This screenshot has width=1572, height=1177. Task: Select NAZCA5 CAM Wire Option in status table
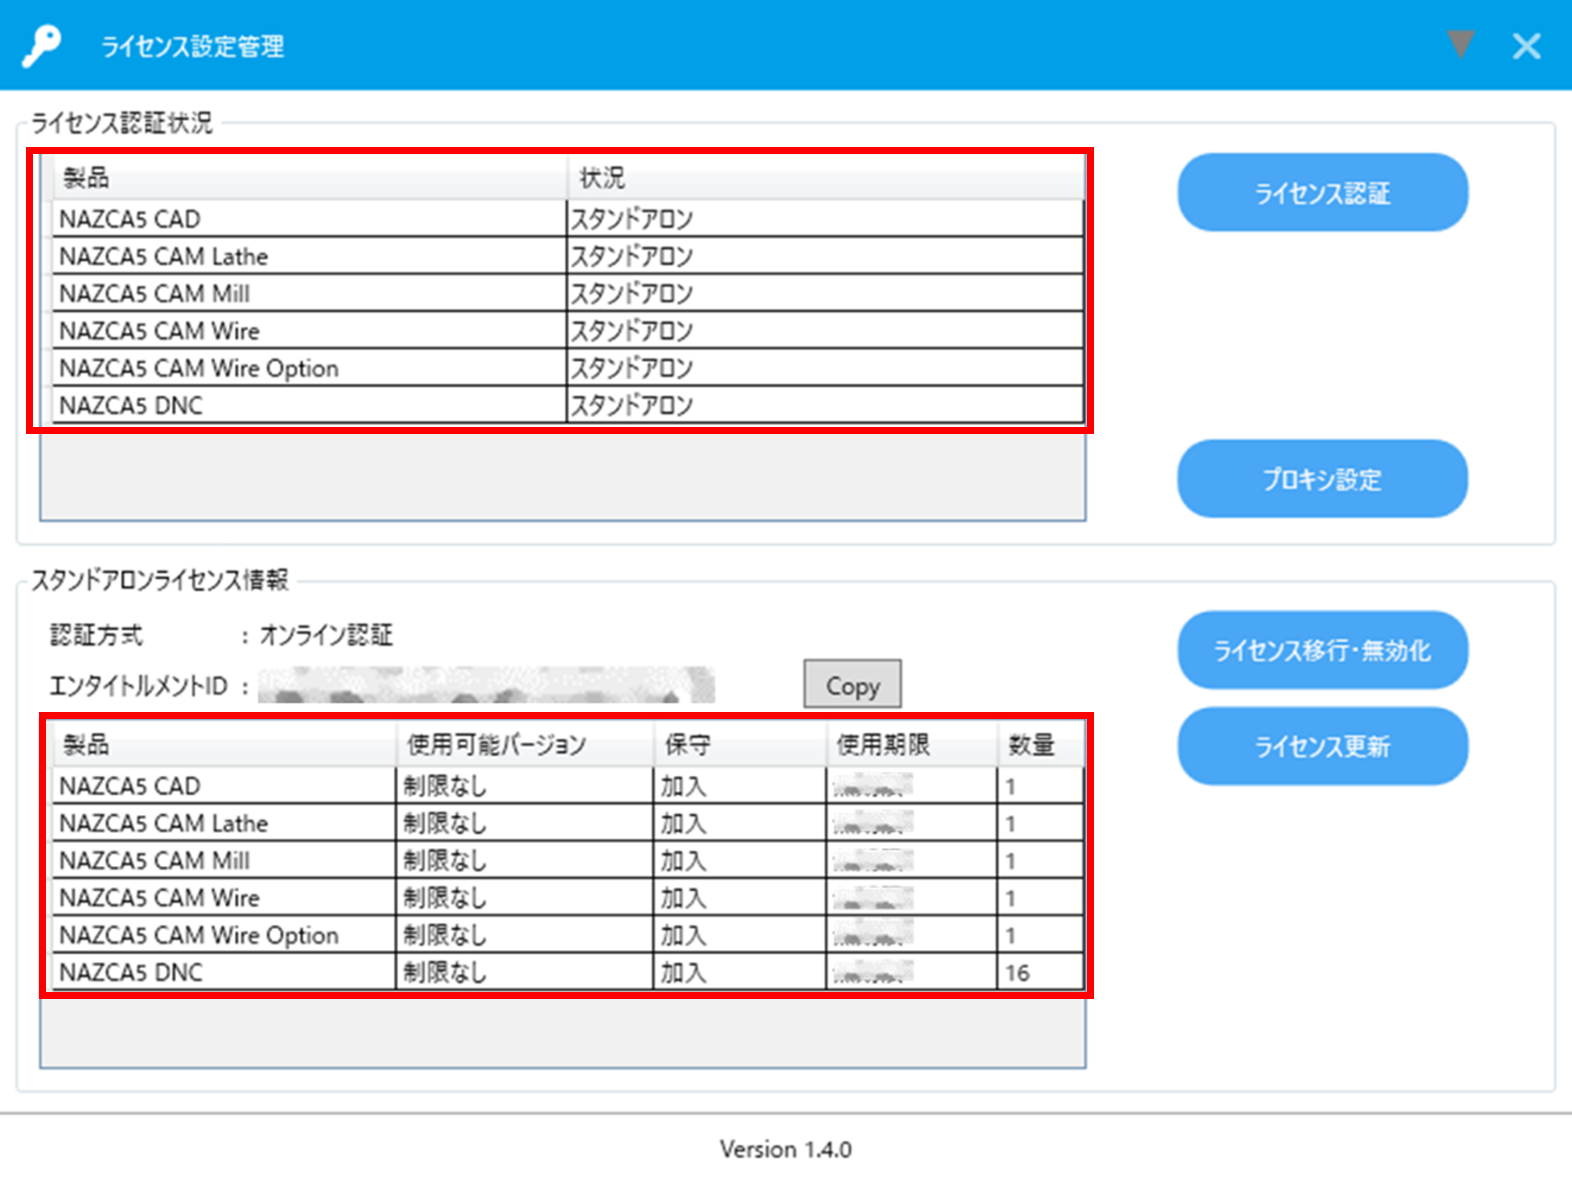point(309,368)
